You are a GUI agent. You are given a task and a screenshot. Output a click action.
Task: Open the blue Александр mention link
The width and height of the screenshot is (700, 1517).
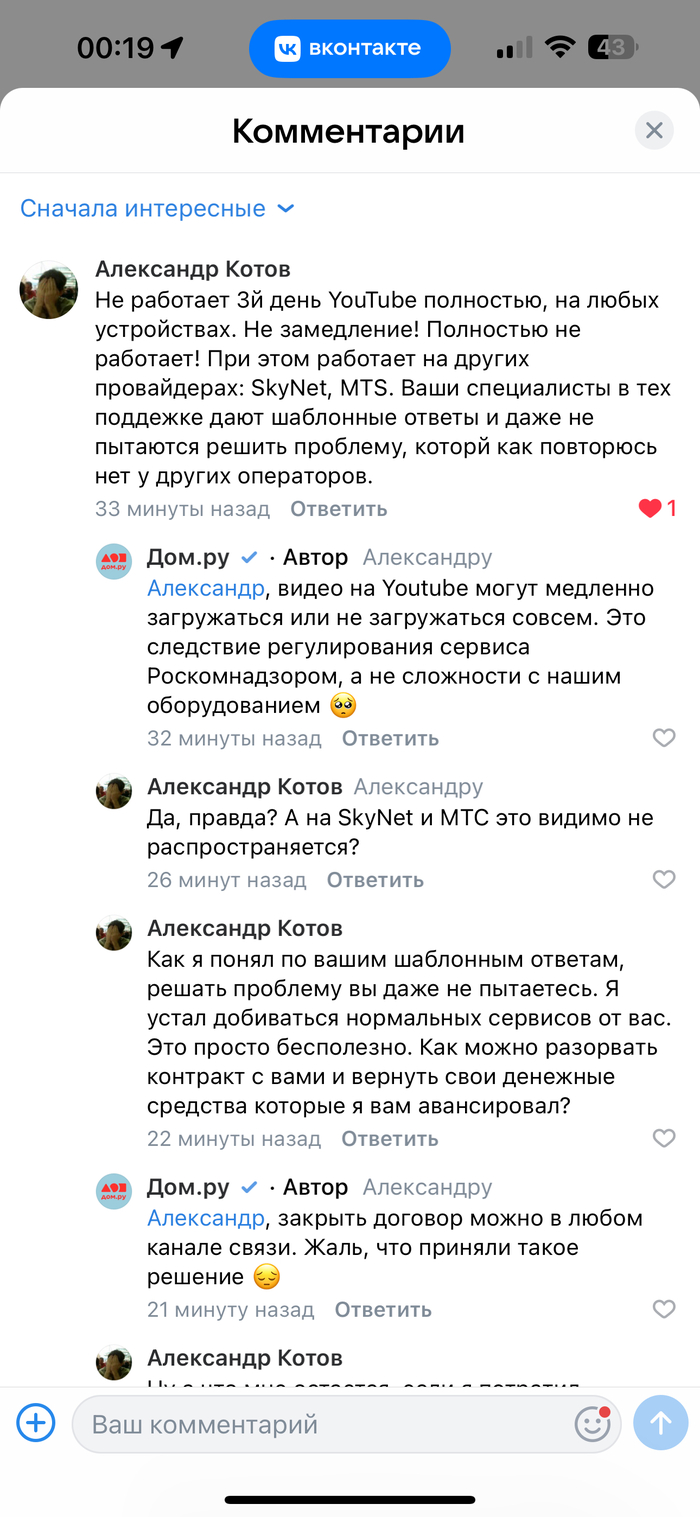[206, 588]
